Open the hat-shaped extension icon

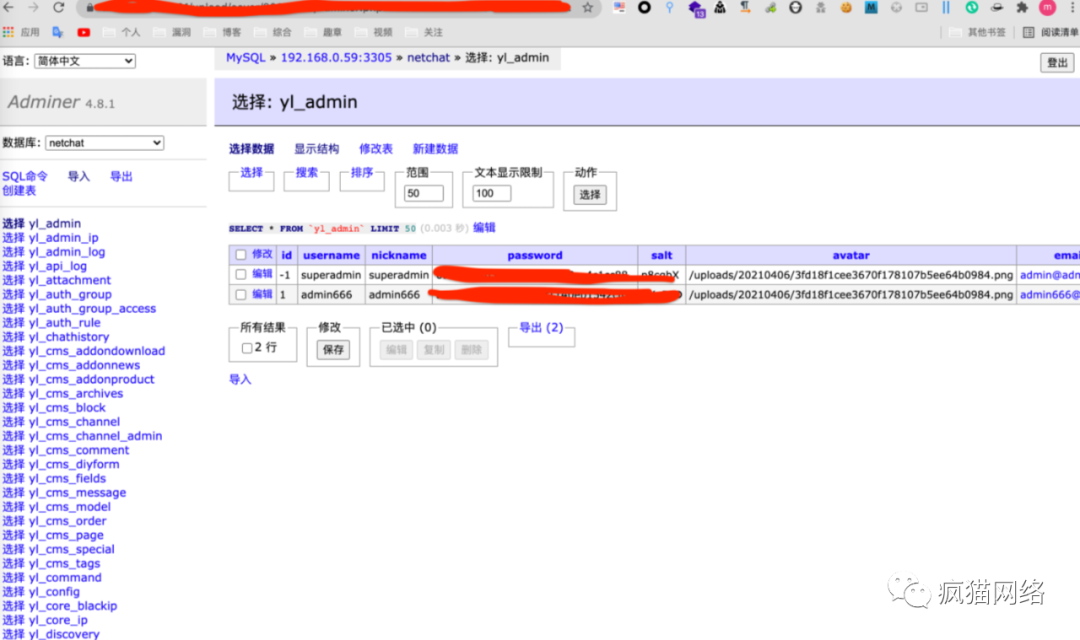pos(997,8)
